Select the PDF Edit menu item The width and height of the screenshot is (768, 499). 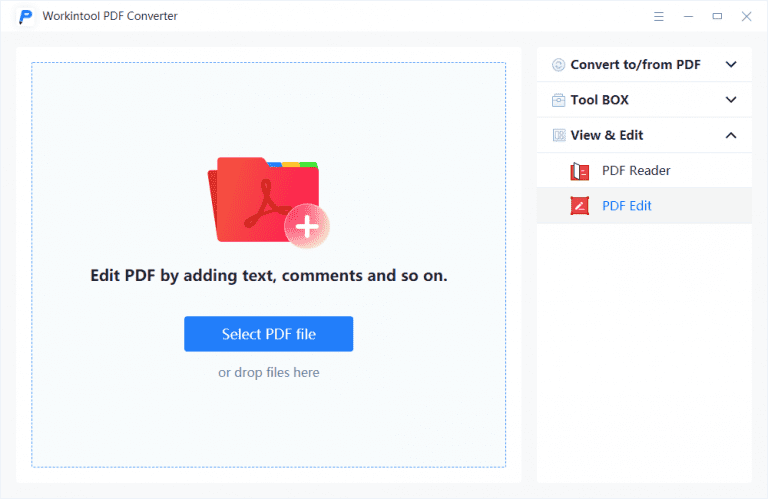point(627,206)
